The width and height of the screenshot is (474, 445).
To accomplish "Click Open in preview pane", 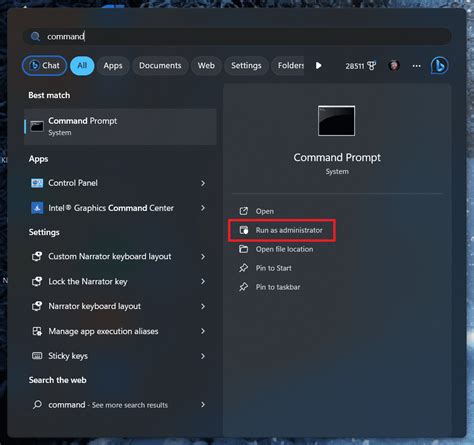I will tap(265, 211).
